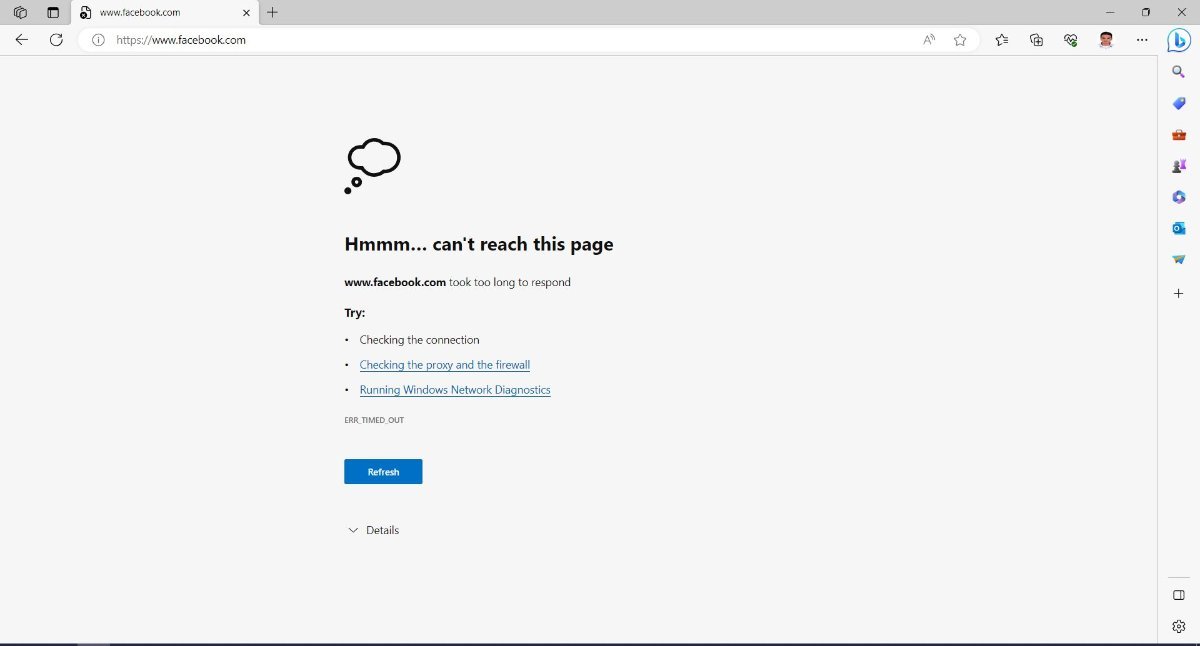This screenshot has width=1200, height=646.
Task: Click the Checking the connection text
Action: pos(420,340)
